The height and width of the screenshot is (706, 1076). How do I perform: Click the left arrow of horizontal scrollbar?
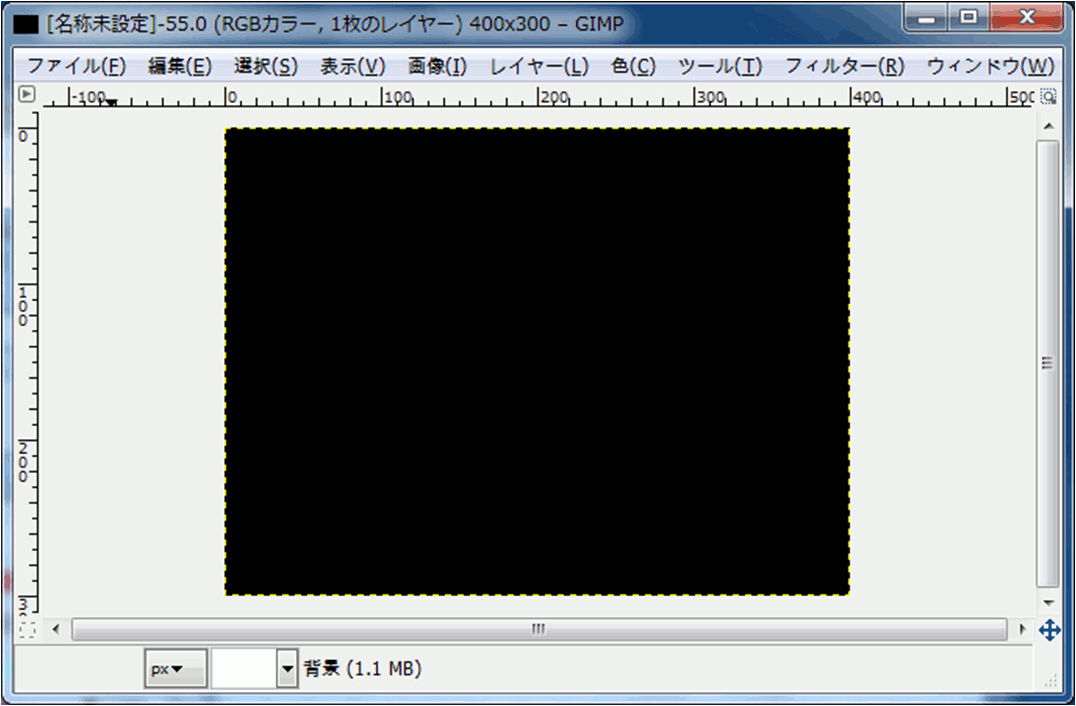[x=56, y=630]
